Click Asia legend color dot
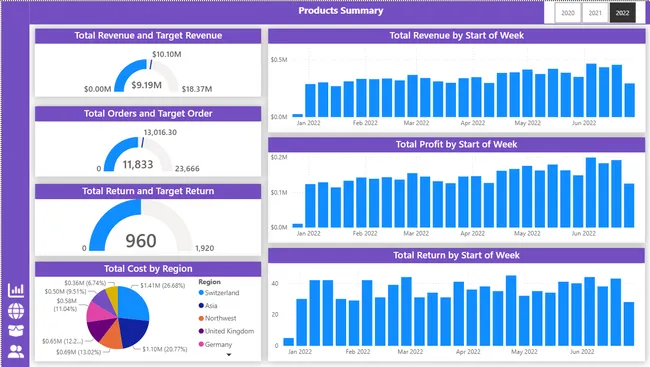The image size is (650, 367). pos(201,306)
